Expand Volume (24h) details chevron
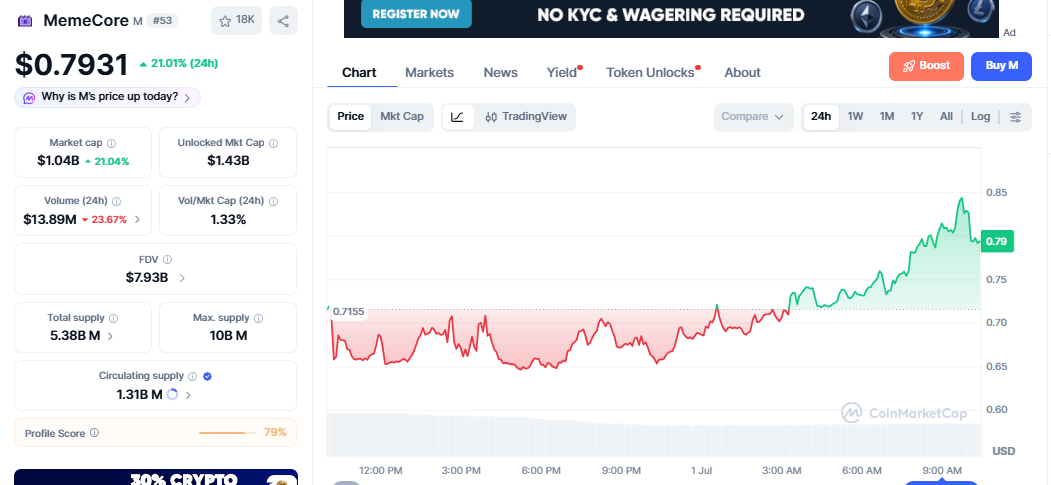Viewport: 1051px width, 485px height. point(137,219)
